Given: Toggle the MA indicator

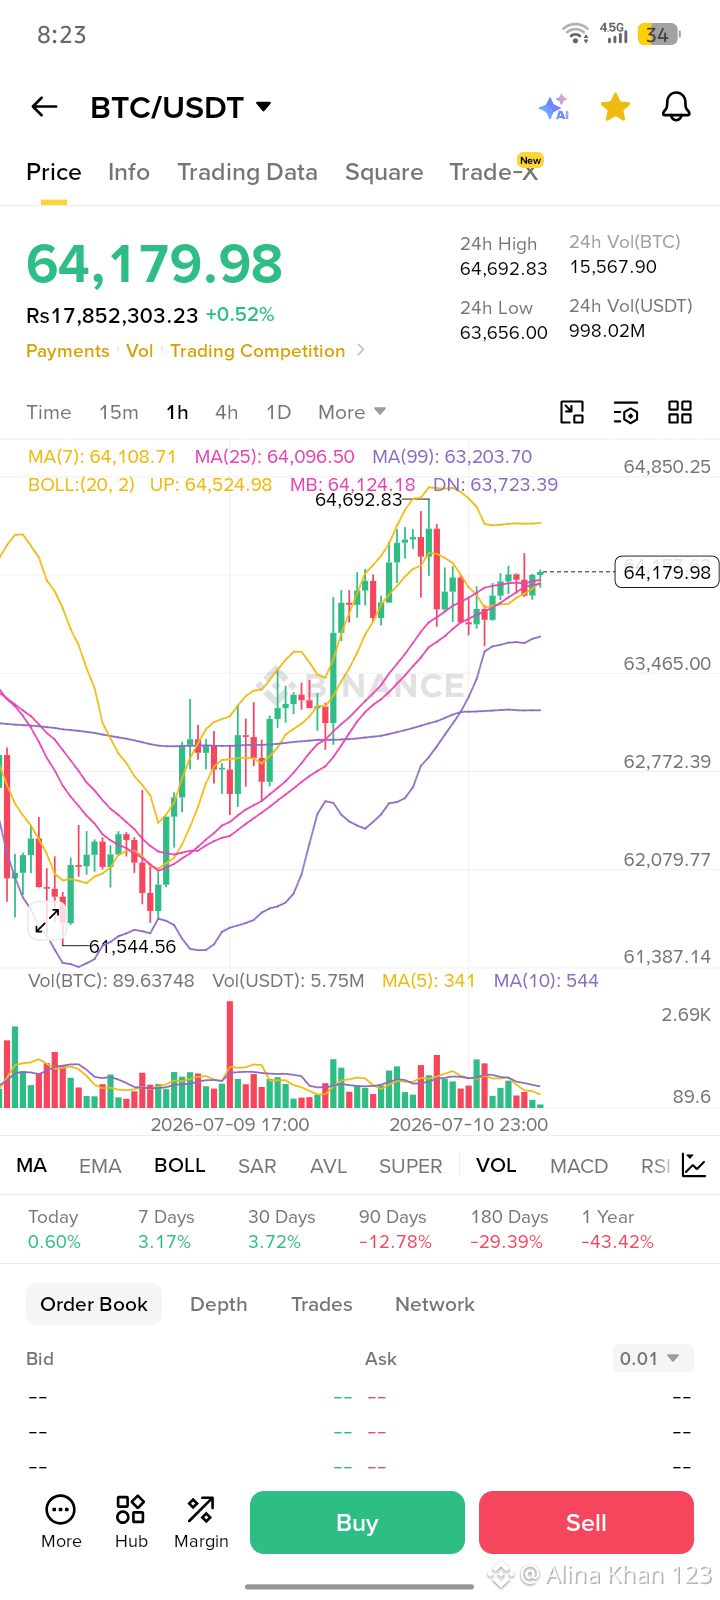Looking at the screenshot, I should (32, 1165).
